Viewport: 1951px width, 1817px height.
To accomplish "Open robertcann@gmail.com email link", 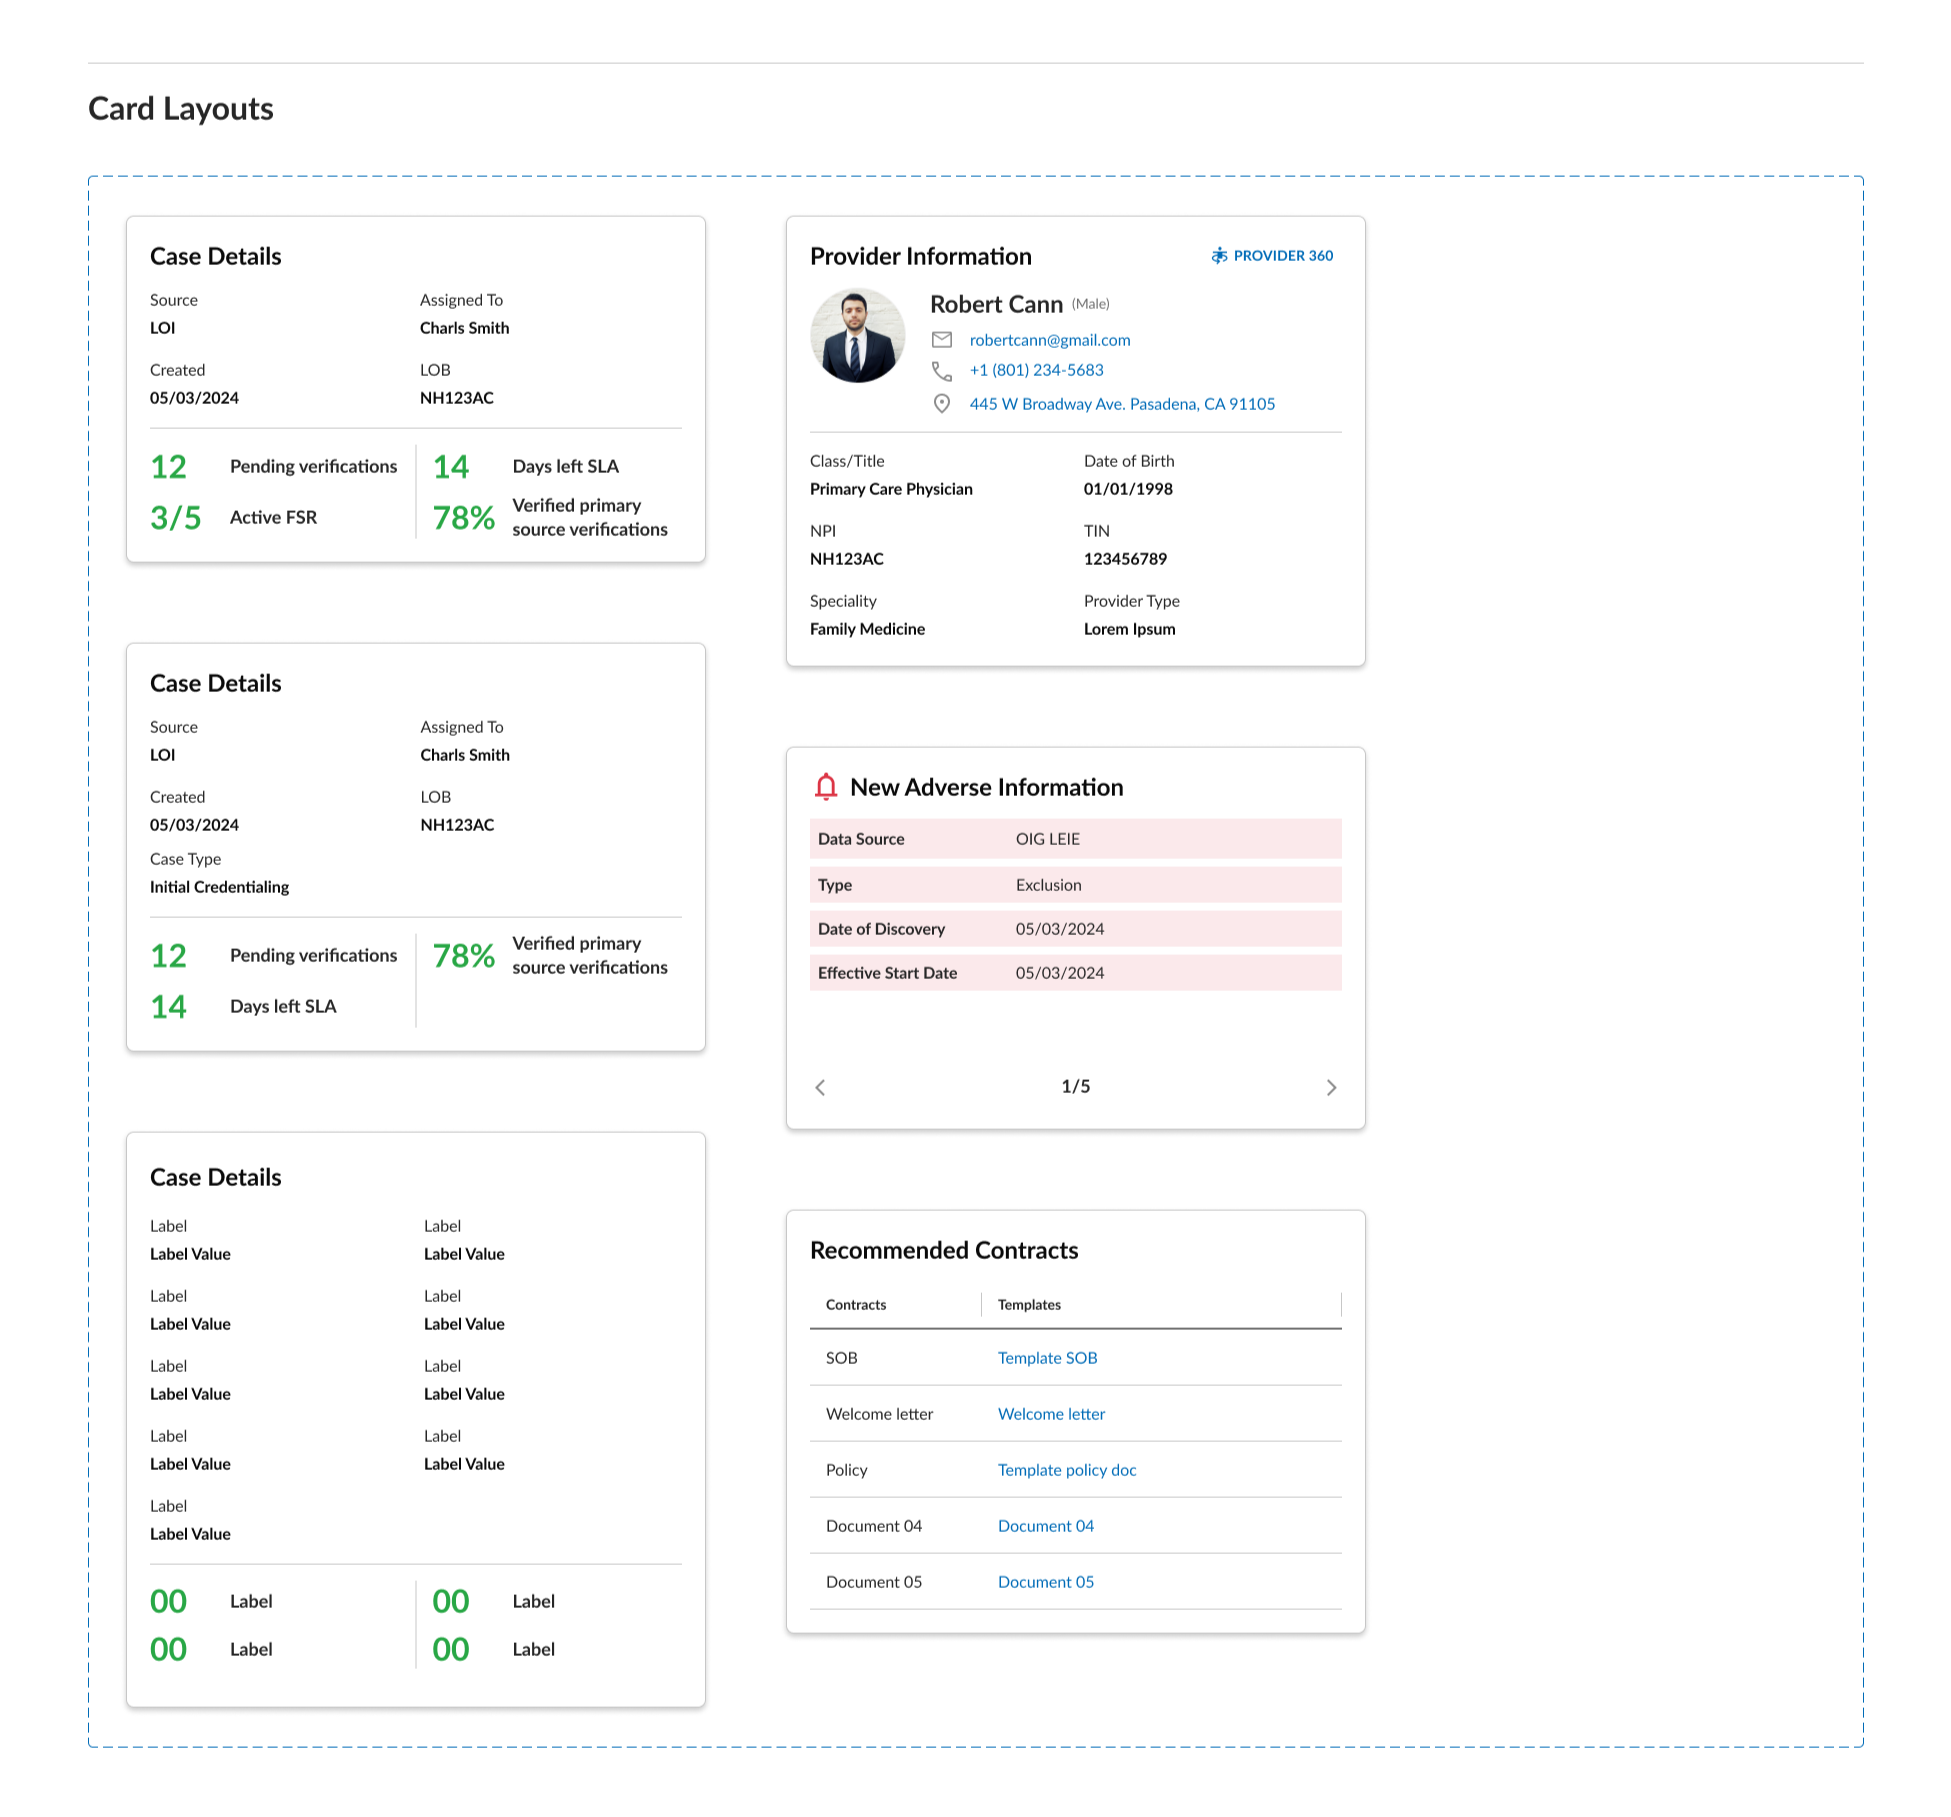I will (1050, 340).
